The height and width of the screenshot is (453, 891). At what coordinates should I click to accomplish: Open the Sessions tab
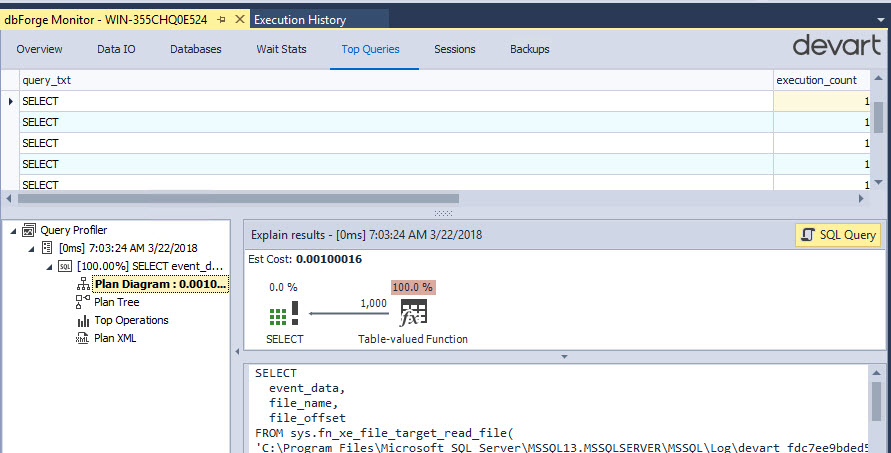coord(454,49)
